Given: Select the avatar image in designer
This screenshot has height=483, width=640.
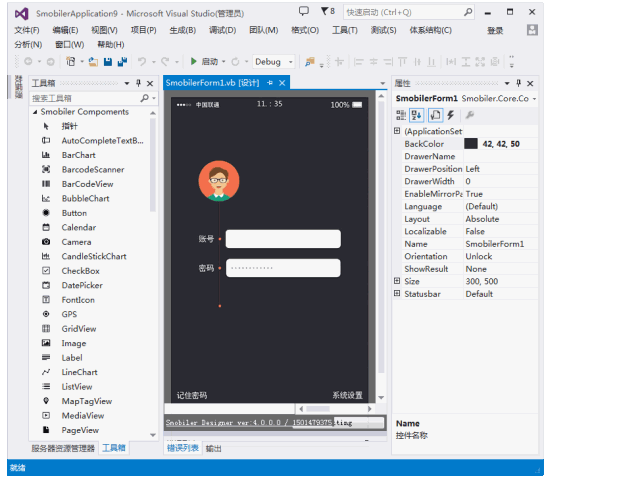Looking at the screenshot, I should pos(219,181).
